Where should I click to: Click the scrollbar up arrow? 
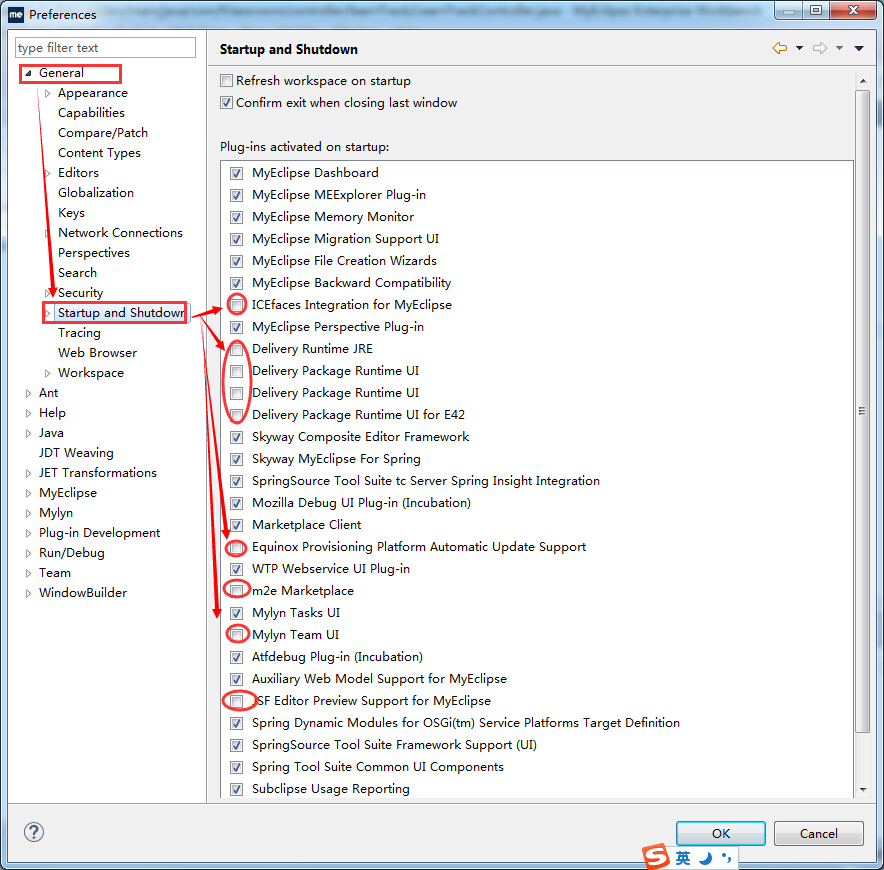pos(863,81)
